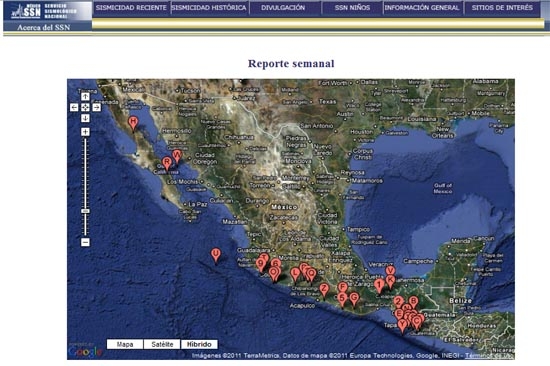Image resolution: width=550 pixels, height=366 pixels.
Task: Select earthquake marker R near California label
Action: coord(167,164)
